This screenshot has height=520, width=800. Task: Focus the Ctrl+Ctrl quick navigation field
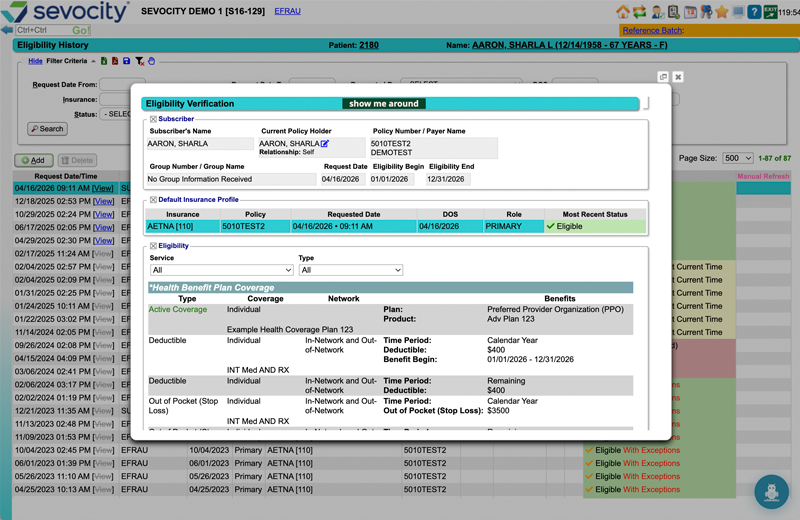click(43, 30)
